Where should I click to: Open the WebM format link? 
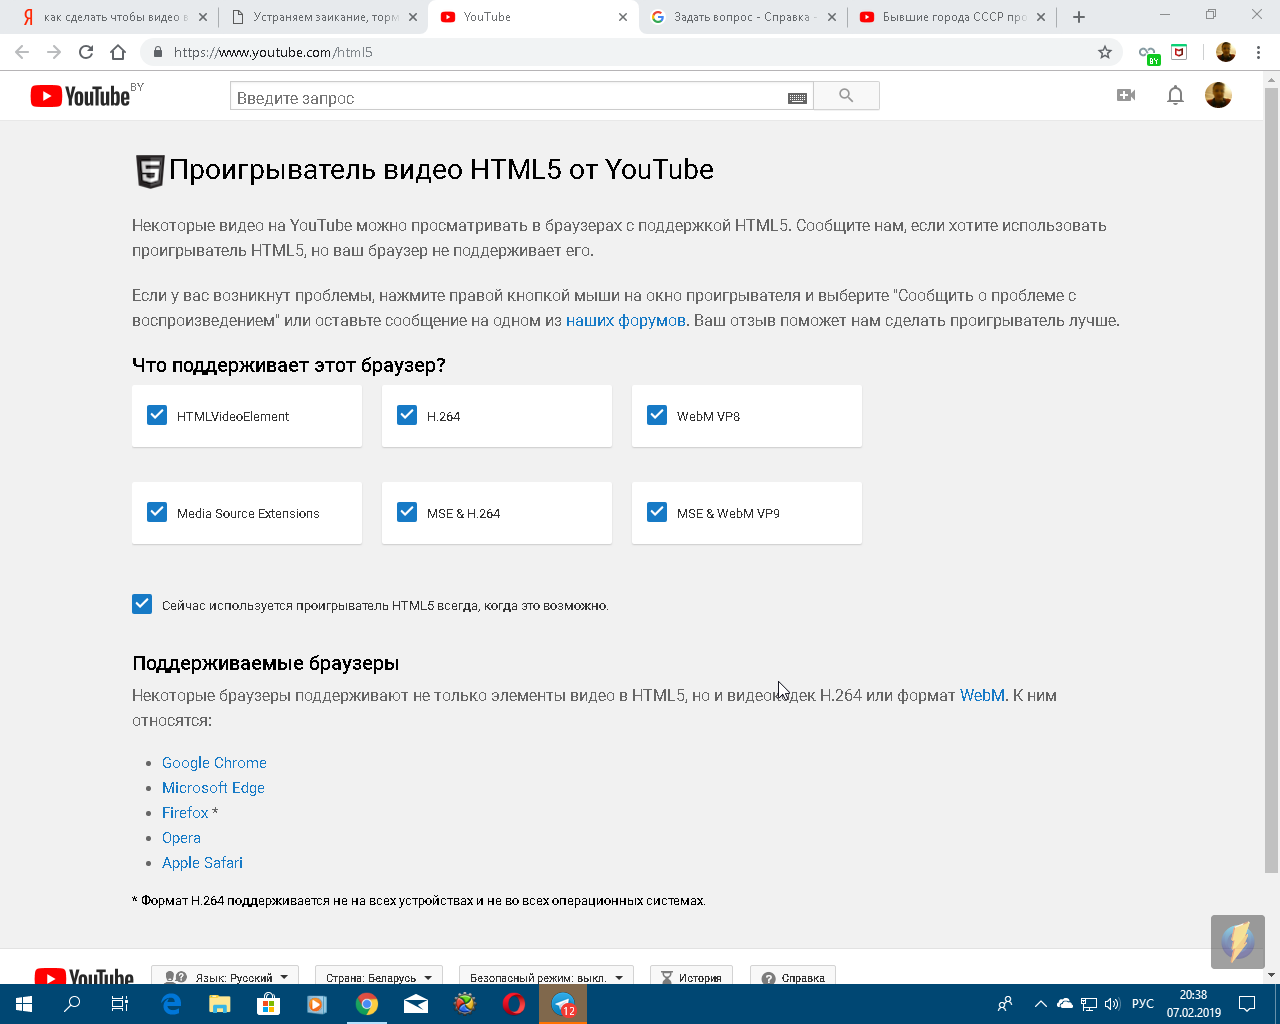(982, 695)
